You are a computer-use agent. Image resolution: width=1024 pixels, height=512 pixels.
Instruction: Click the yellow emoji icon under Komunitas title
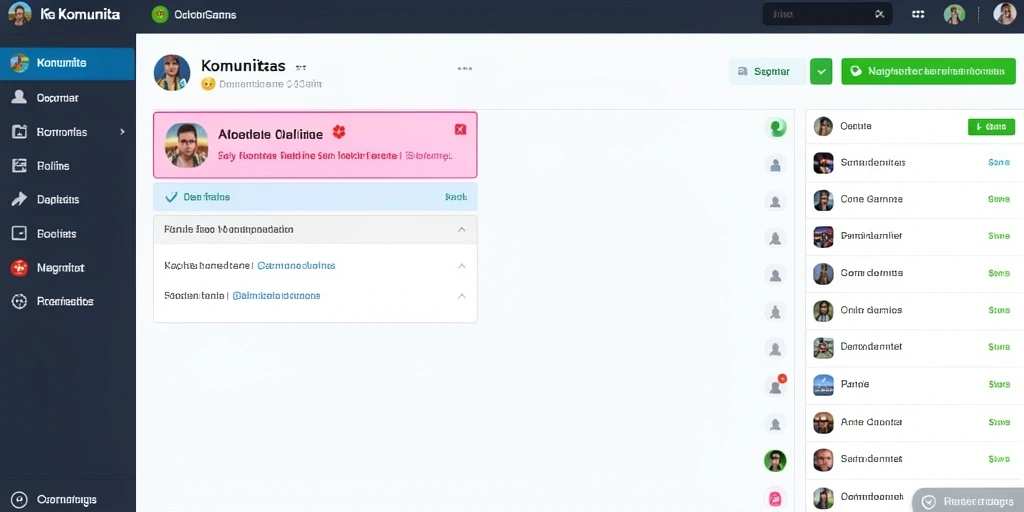208,84
